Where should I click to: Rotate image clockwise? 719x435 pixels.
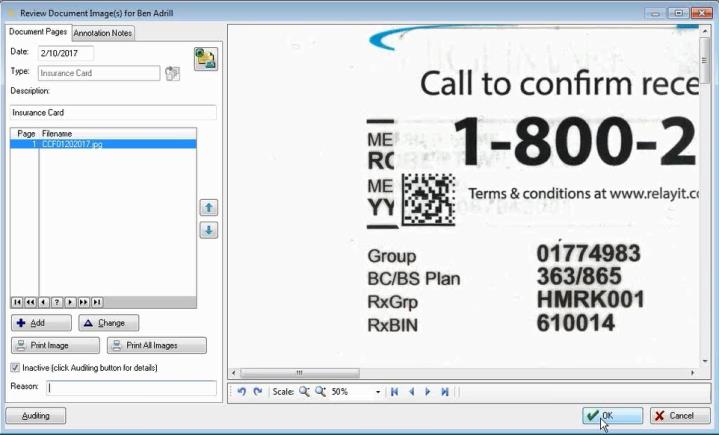(x=258, y=392)
